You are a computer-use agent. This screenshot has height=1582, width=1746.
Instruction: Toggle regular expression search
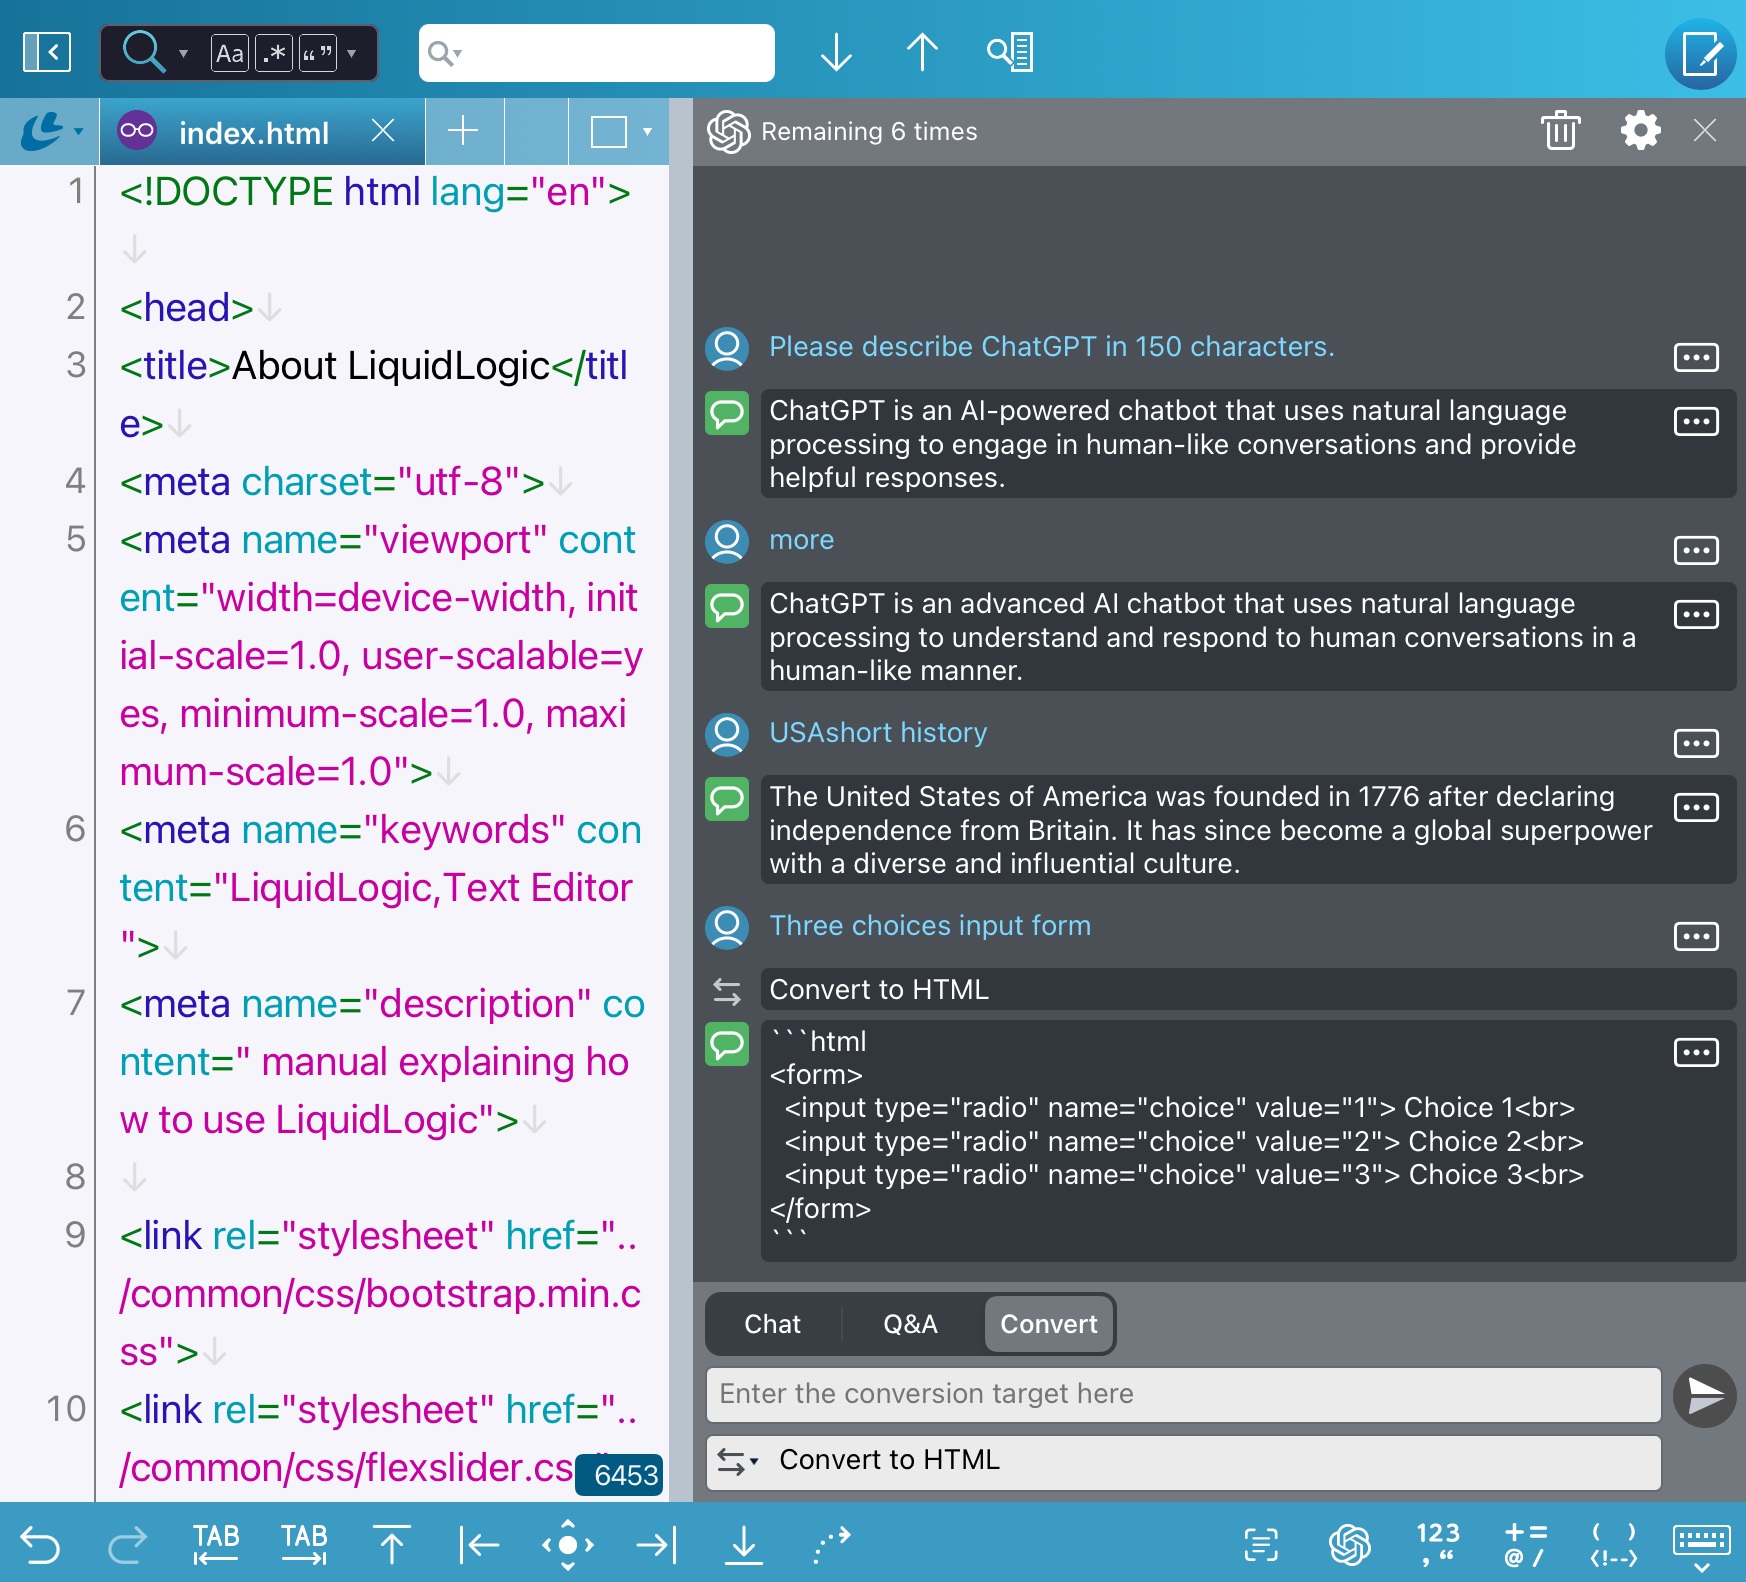pos(274,53)
